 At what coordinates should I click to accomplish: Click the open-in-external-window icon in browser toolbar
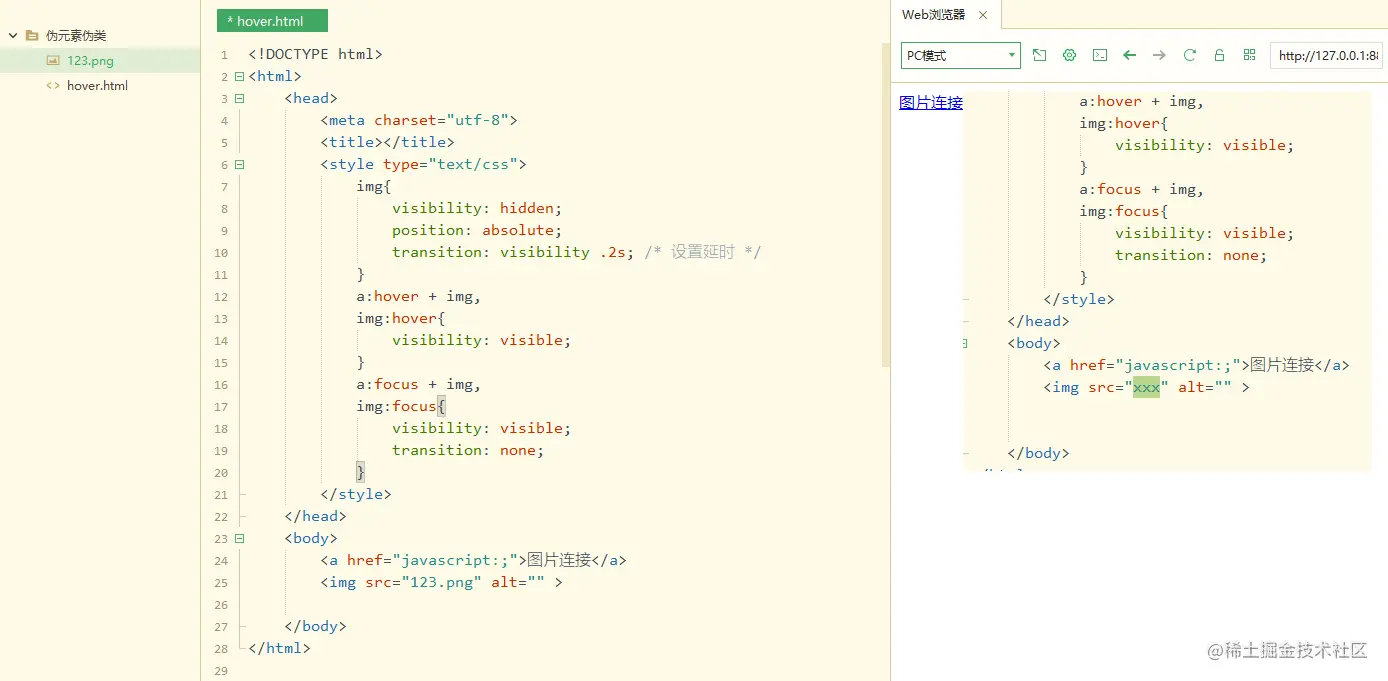pos(1040,55)
